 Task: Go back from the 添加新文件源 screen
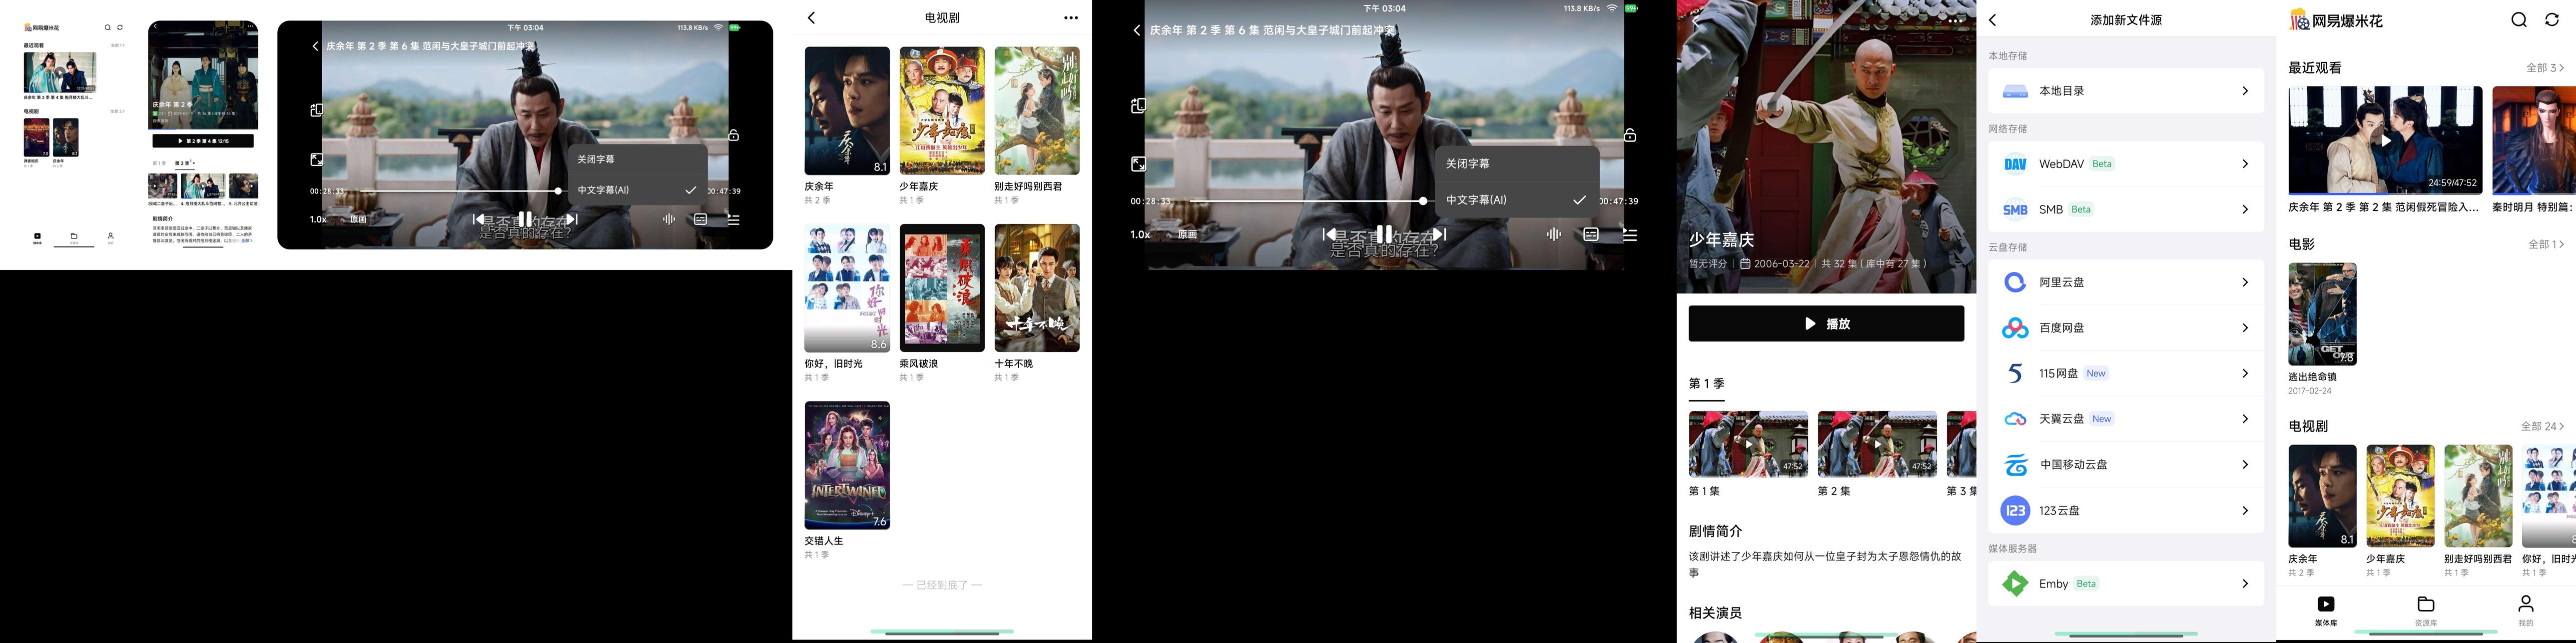tap(1992, 20)
